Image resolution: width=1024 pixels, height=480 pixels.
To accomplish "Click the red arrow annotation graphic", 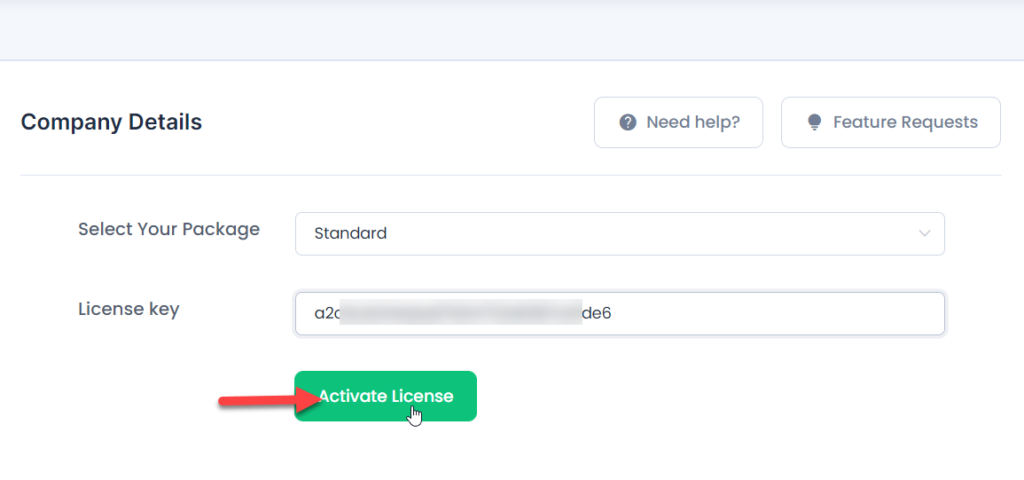I will pyautogui.click(x=270, y=398).
